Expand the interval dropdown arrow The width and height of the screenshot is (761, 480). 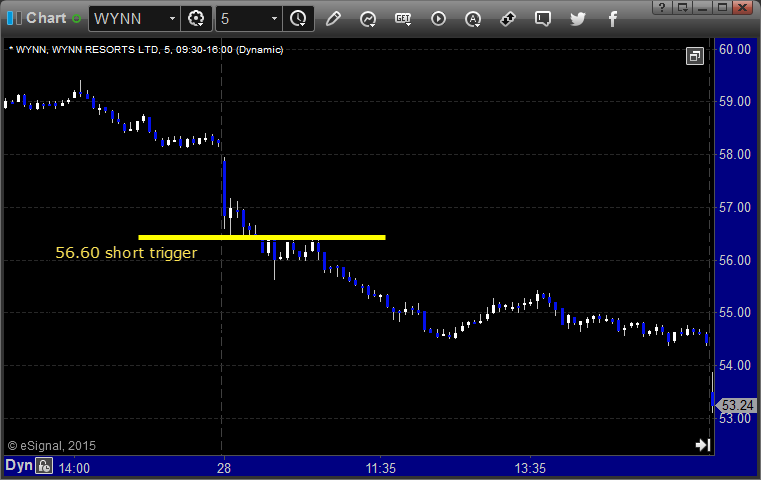coord(274,19)
